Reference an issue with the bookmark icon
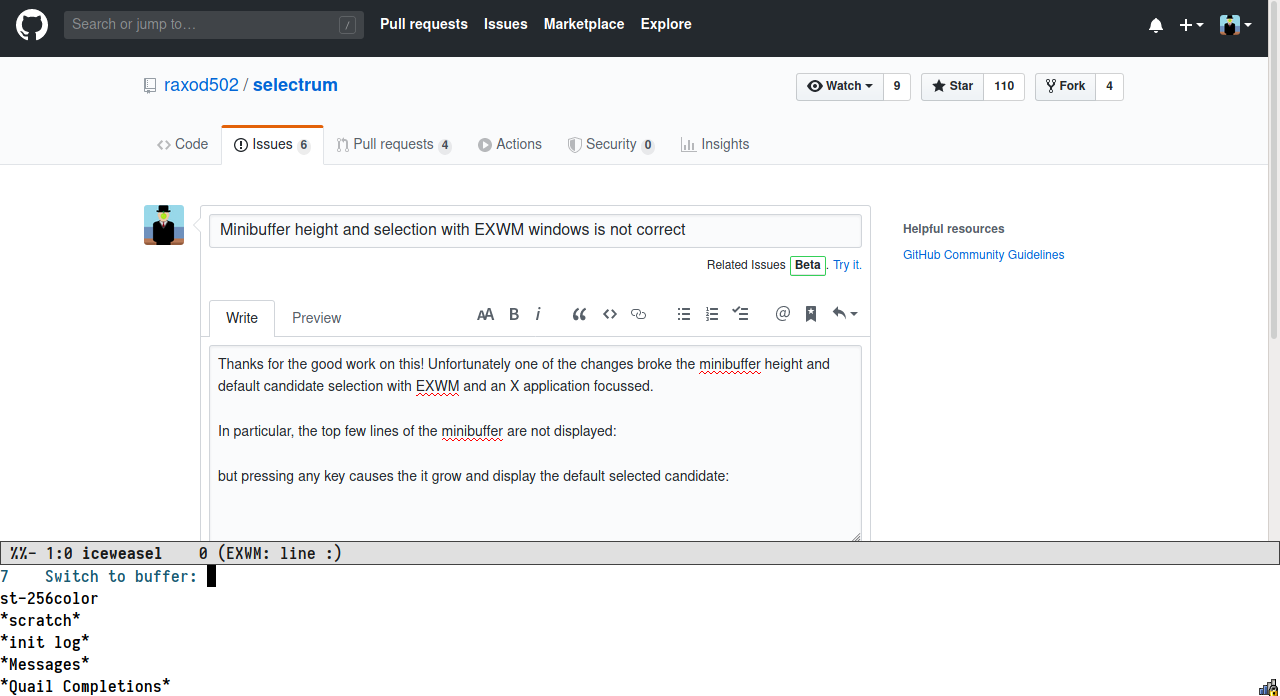The width and height of the screenshot is (1280, 696). (811, 314)
